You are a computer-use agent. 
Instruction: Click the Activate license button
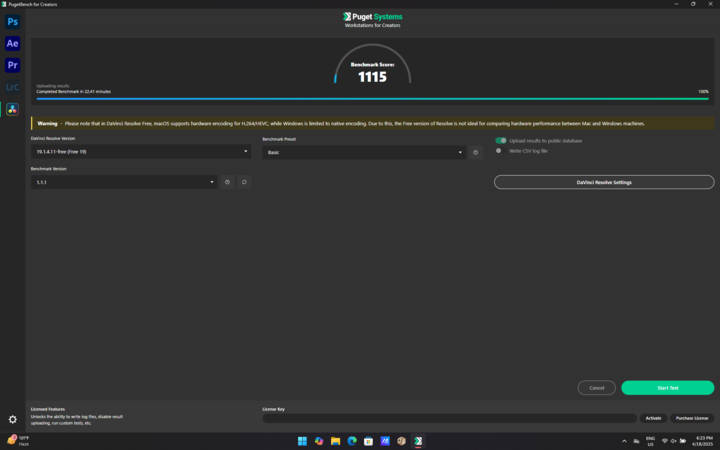653,418
